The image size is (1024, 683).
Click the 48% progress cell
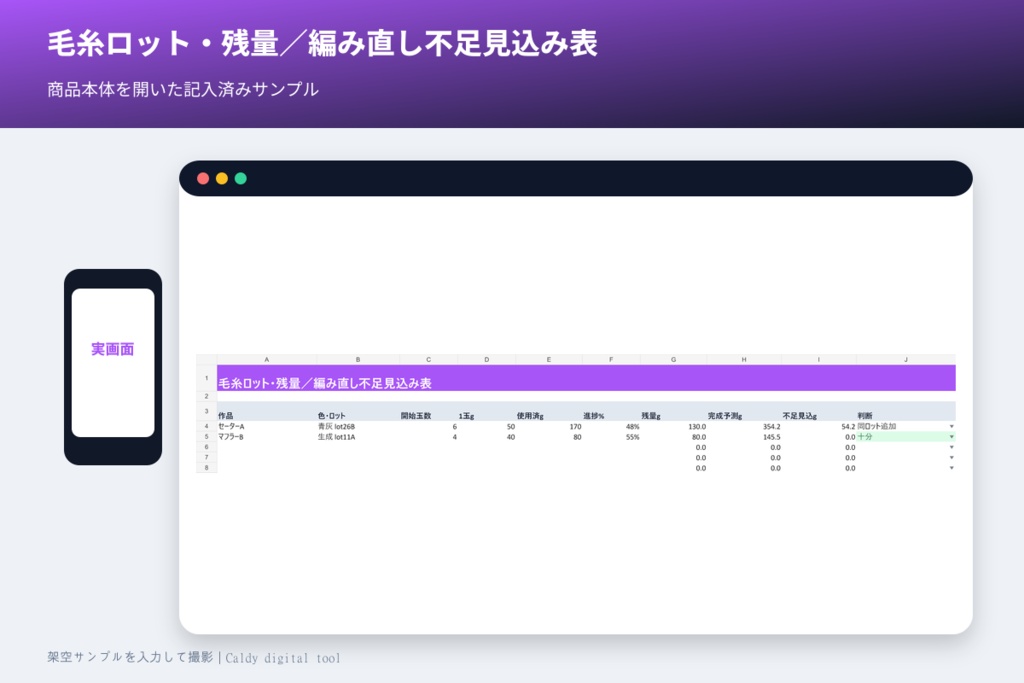pyautogui.click(x=611, y=426)
